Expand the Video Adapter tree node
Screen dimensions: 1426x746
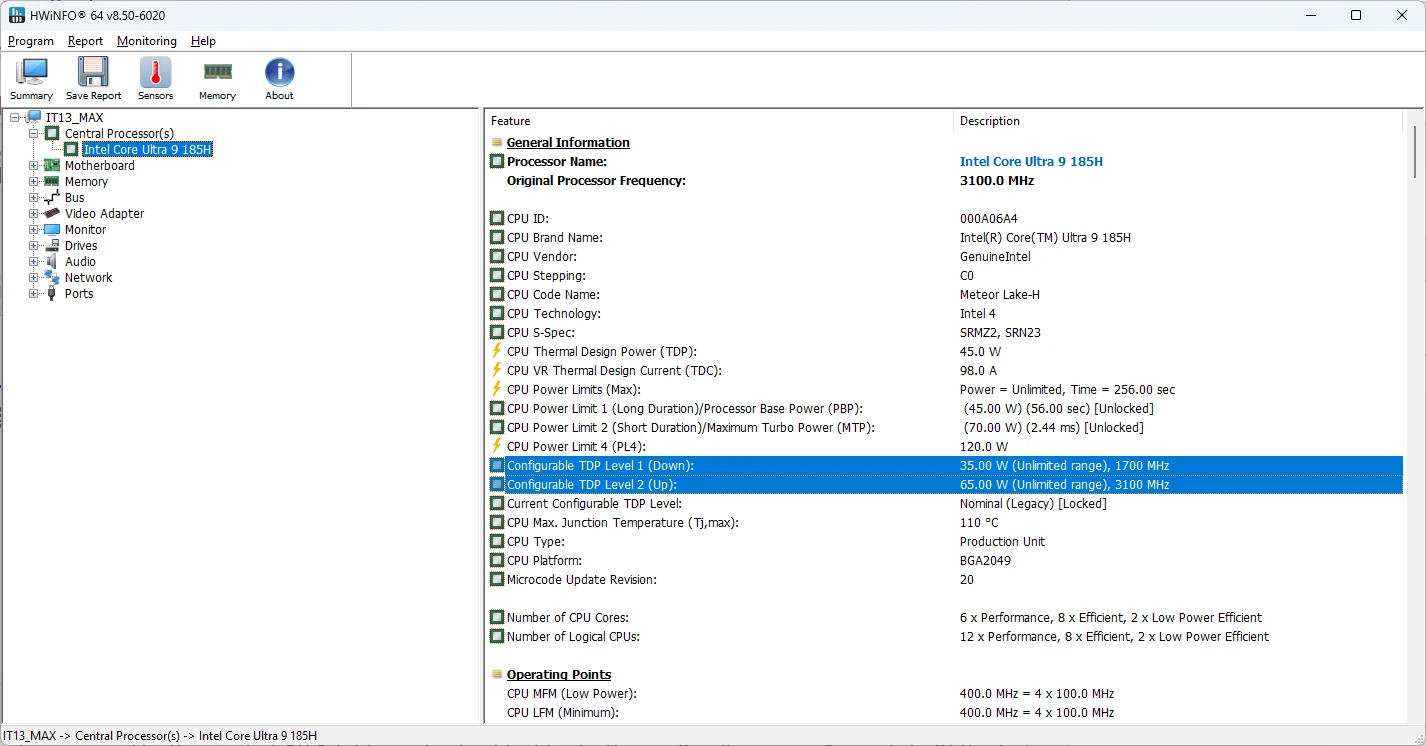click(34, 214)
